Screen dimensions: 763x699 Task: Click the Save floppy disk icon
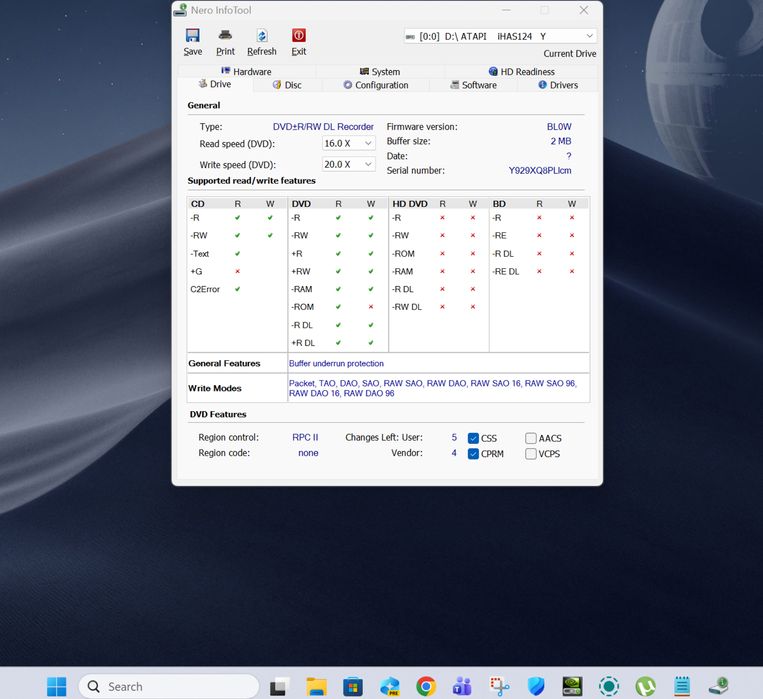click(x=193, y=36)
